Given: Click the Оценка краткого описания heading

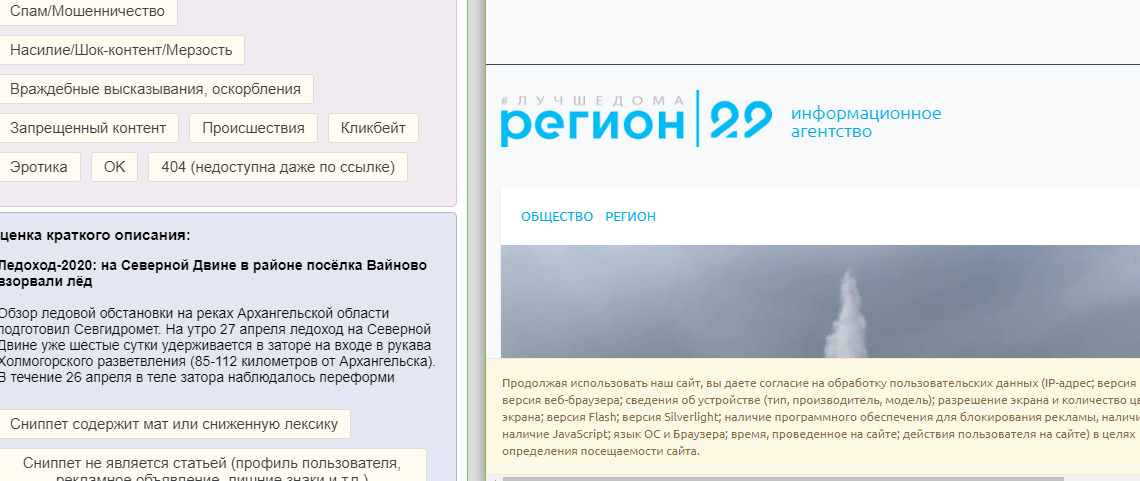Looking at the screenshot, I should [95, 235].
